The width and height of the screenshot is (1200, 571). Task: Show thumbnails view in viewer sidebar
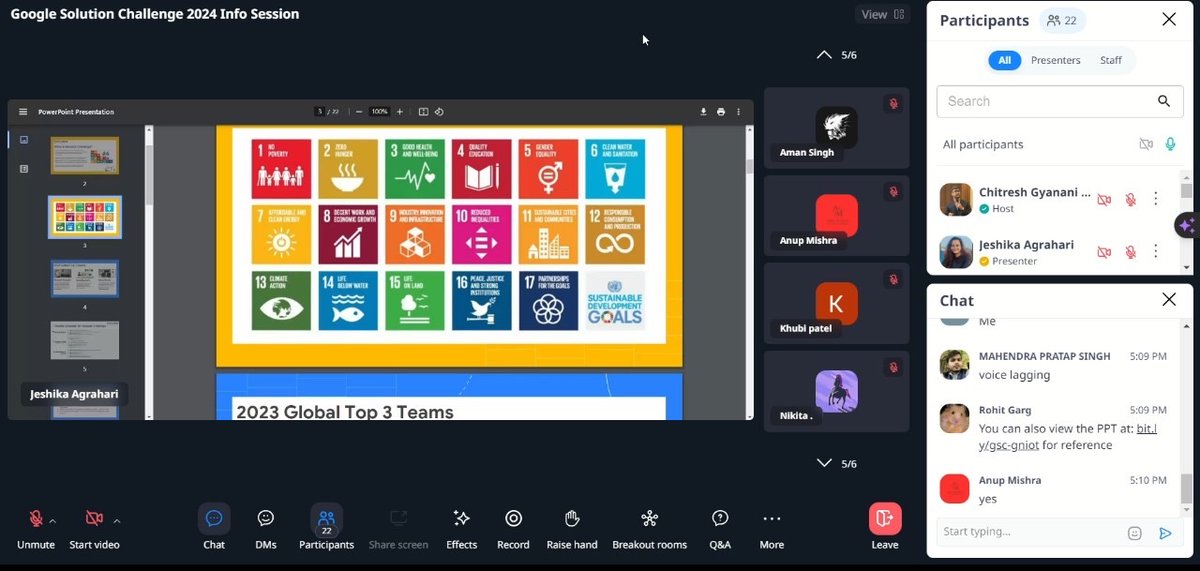pyautogui.click(x=24, y=141)
